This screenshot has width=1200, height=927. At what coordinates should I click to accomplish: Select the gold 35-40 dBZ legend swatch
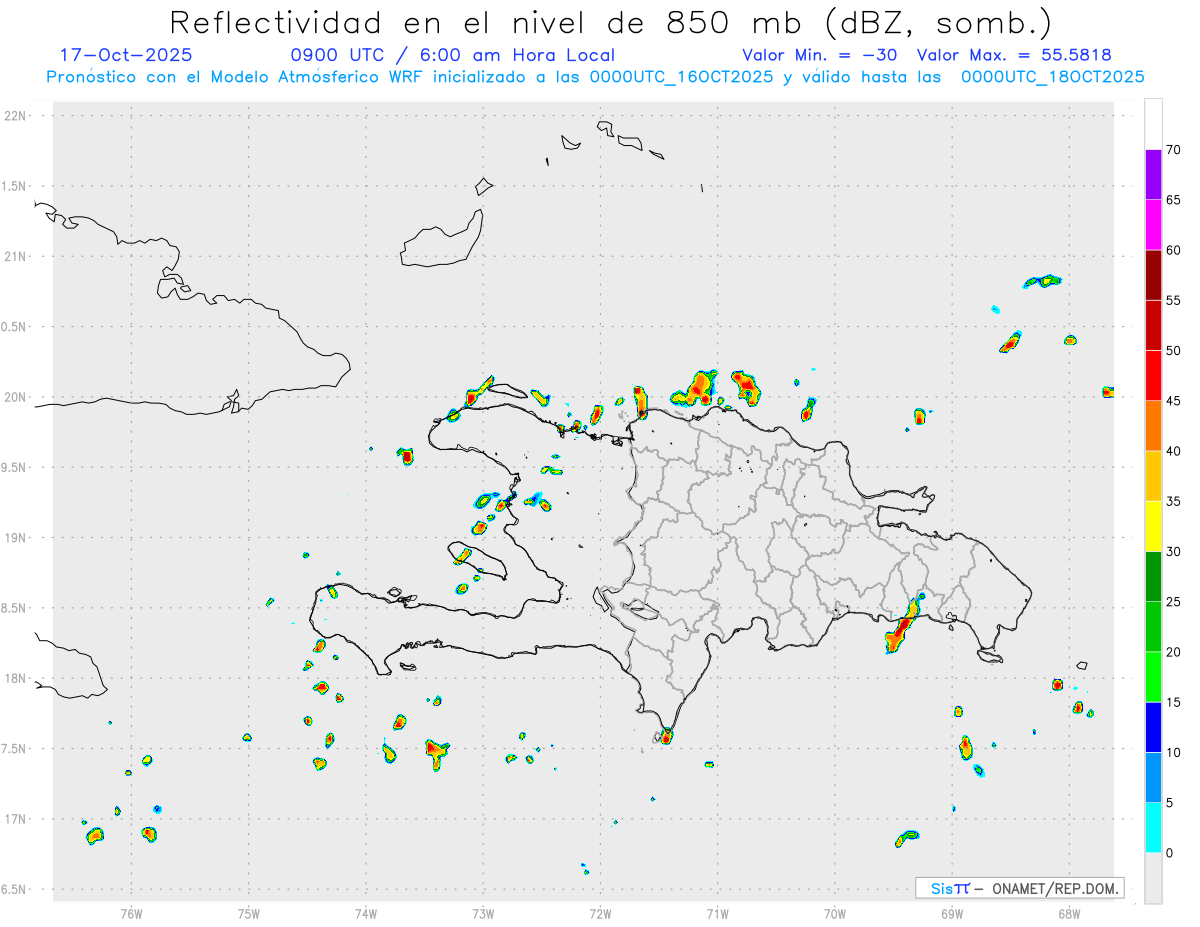(x=1153, y=476)
